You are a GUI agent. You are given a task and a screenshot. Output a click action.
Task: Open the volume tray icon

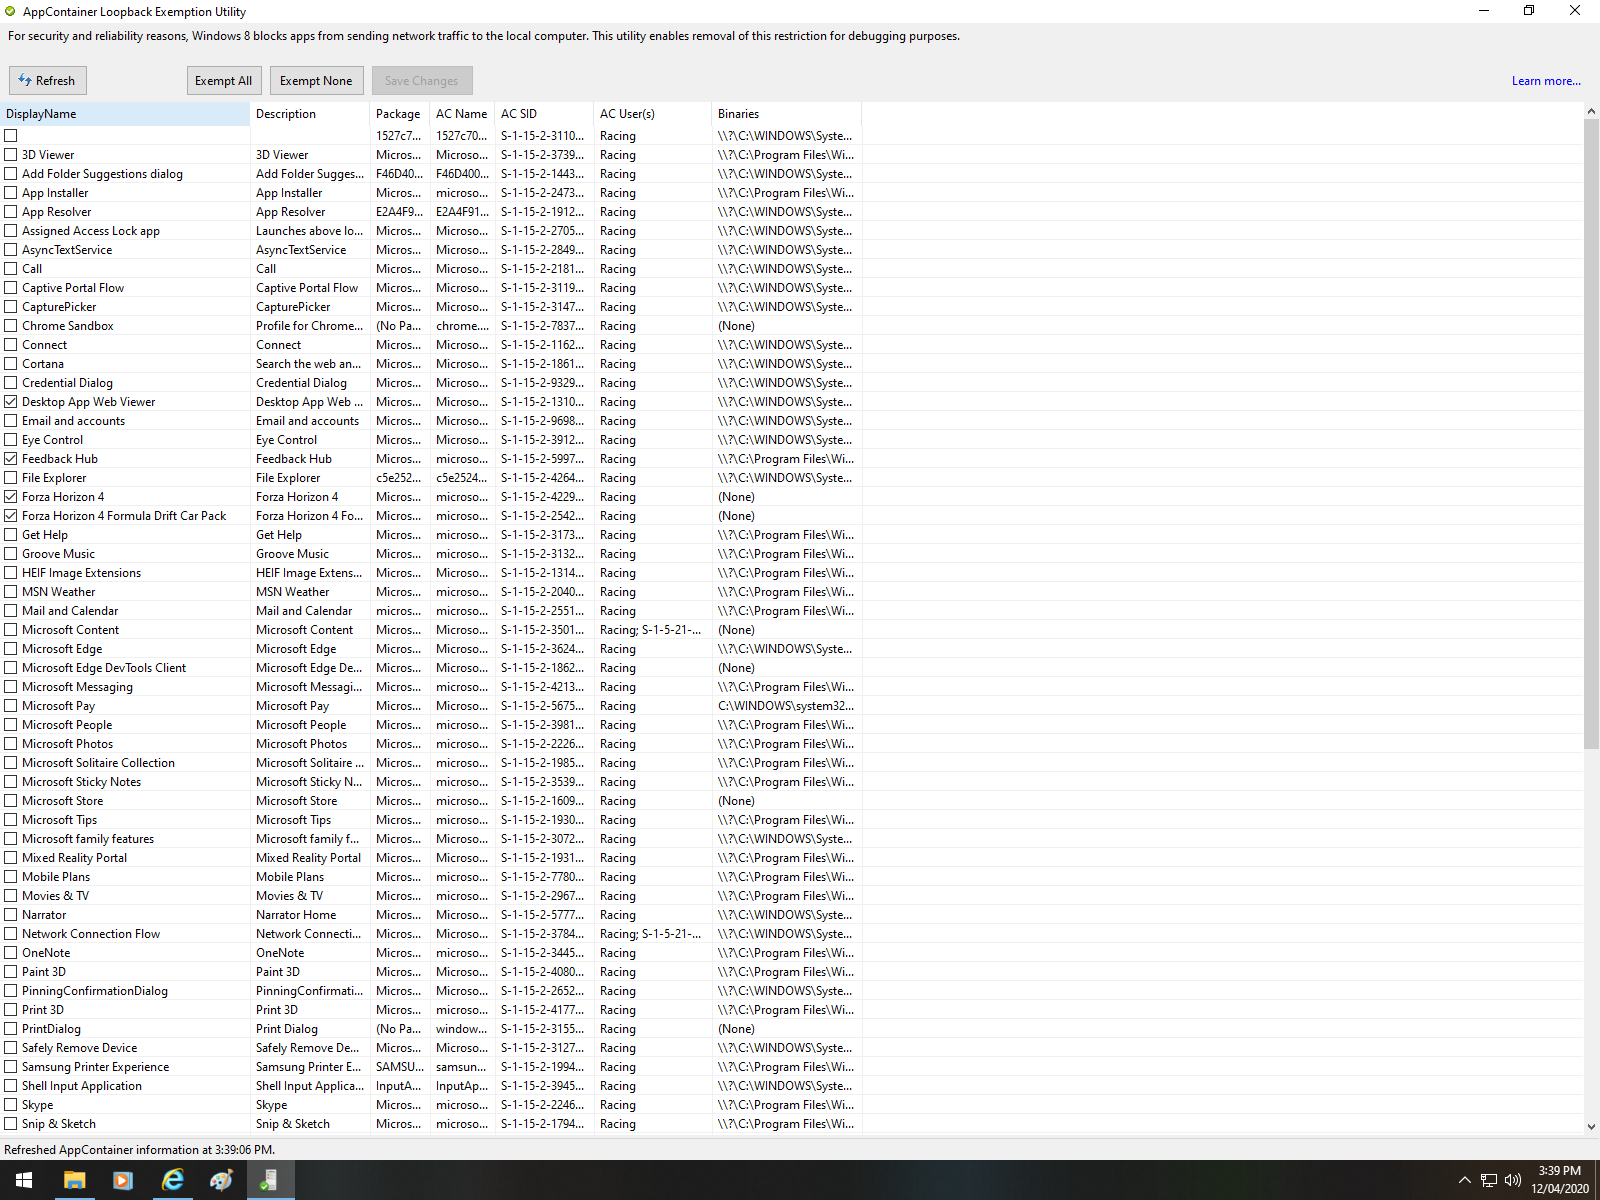tap(1513, 1180)
